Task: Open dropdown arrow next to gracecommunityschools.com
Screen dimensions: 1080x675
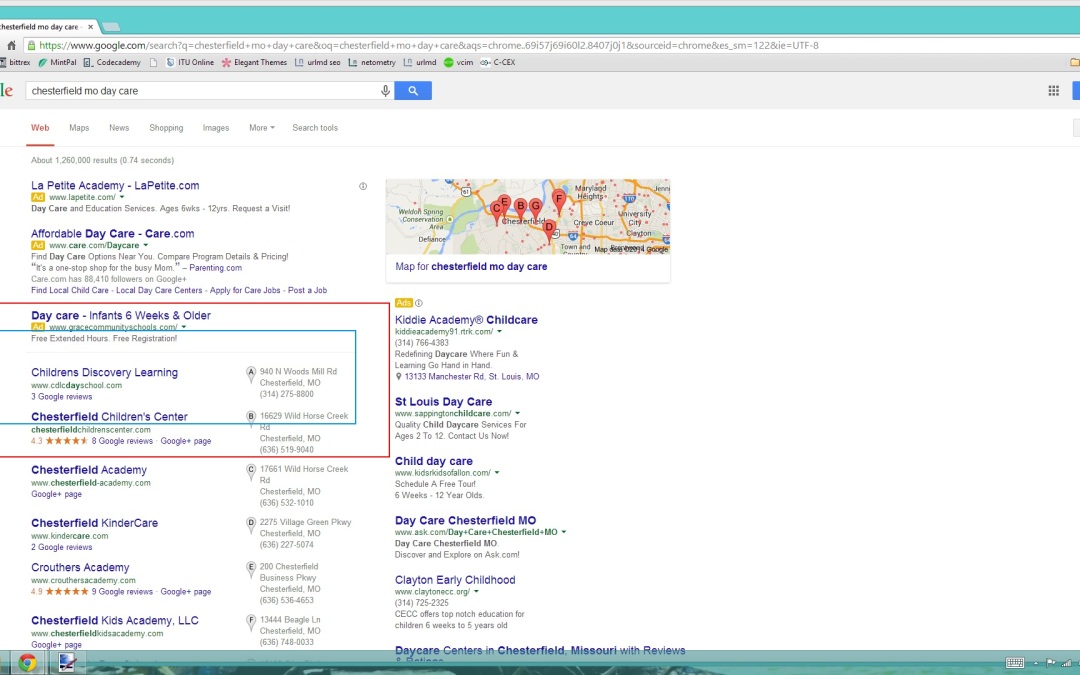Action: coord(184,327)
